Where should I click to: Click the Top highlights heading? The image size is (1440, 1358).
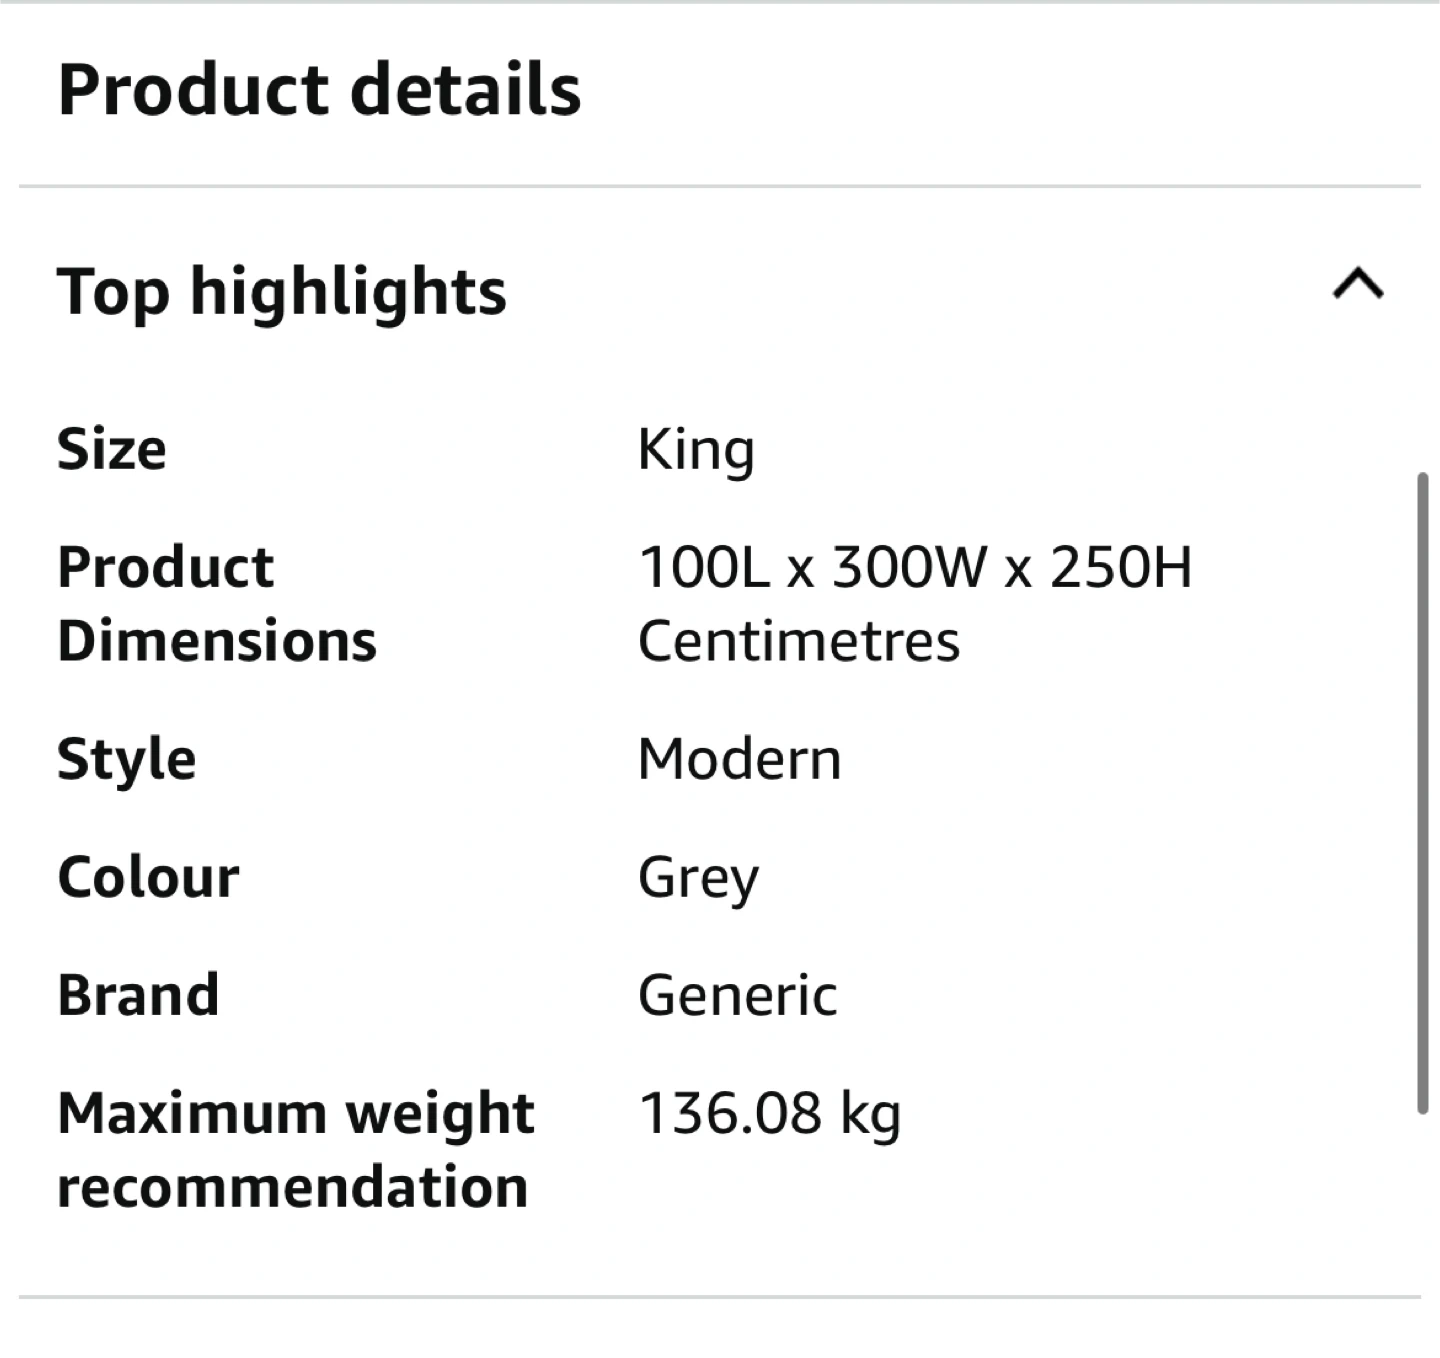282,292
